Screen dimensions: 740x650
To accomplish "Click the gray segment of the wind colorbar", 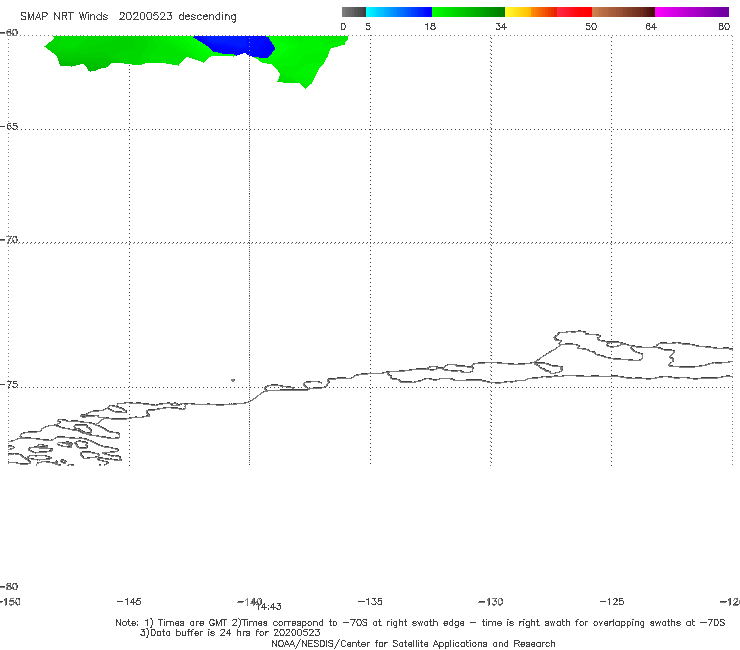I will pos(354,12).
